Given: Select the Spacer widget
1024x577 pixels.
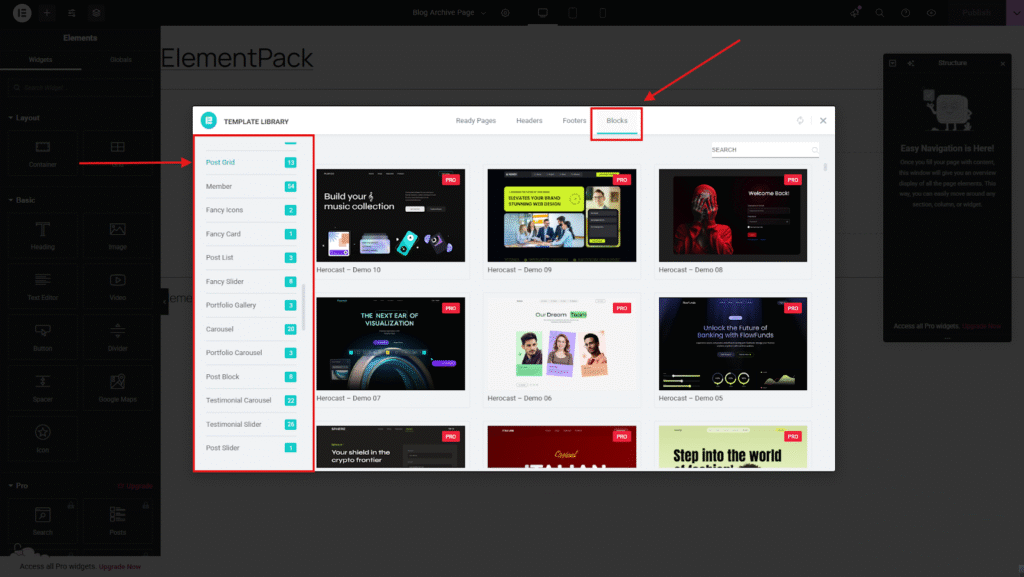Looking at the screenshot, I should (x=42, y=388).
